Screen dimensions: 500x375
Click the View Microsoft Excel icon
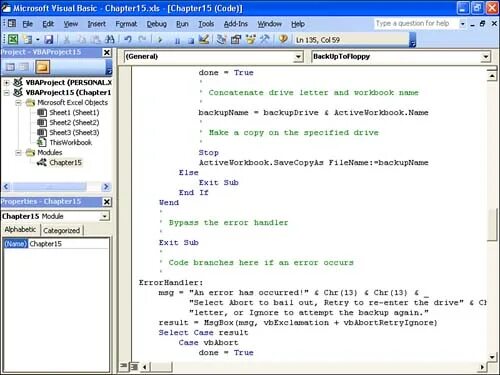tap(13, 40)
